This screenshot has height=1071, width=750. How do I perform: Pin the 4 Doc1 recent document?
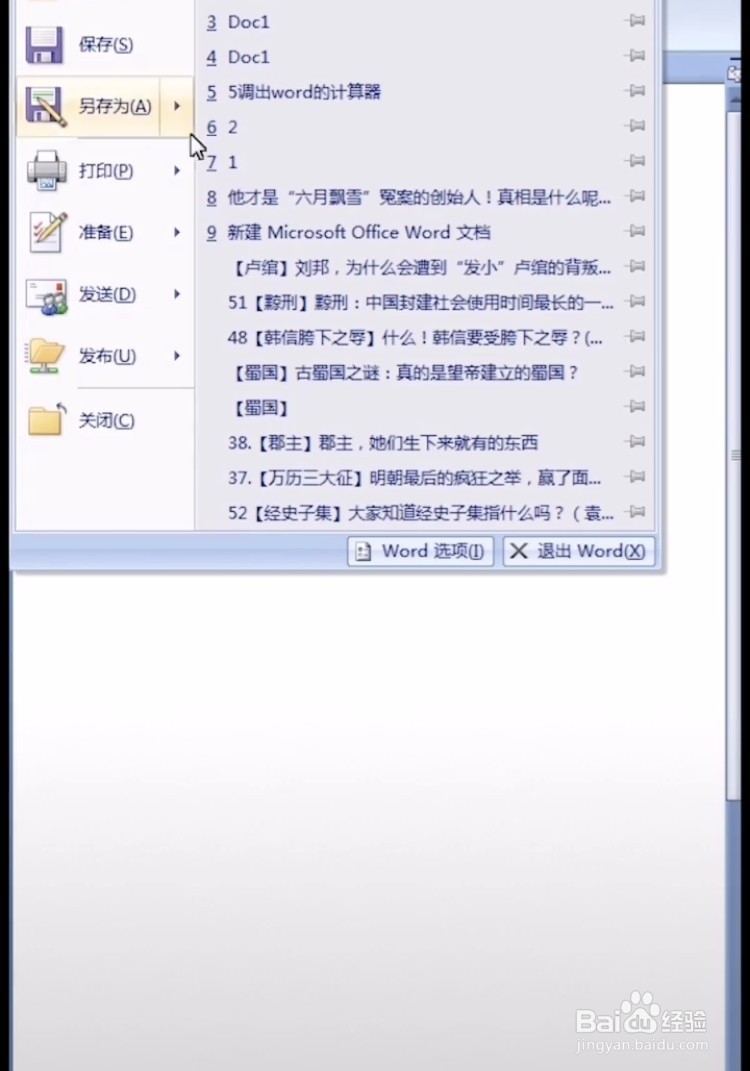635,55
